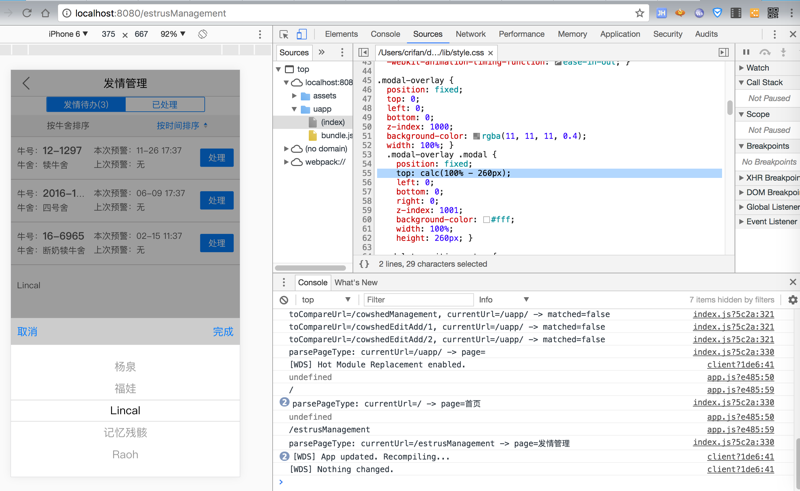
Task: Open the 92% zoom dropdown
Action: 173,34
